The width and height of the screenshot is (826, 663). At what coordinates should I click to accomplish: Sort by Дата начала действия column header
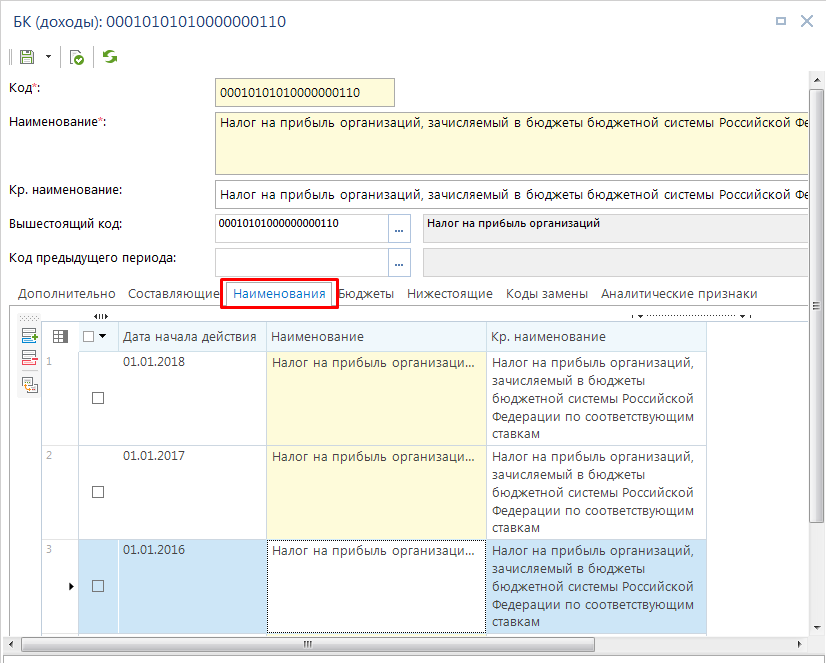click(x=190, y=337)
